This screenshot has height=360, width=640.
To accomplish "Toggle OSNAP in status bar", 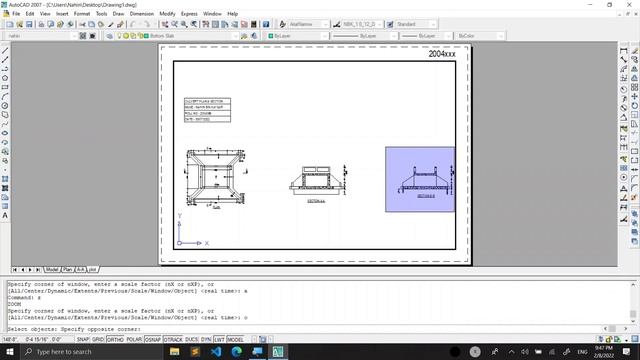I will 153,339.
